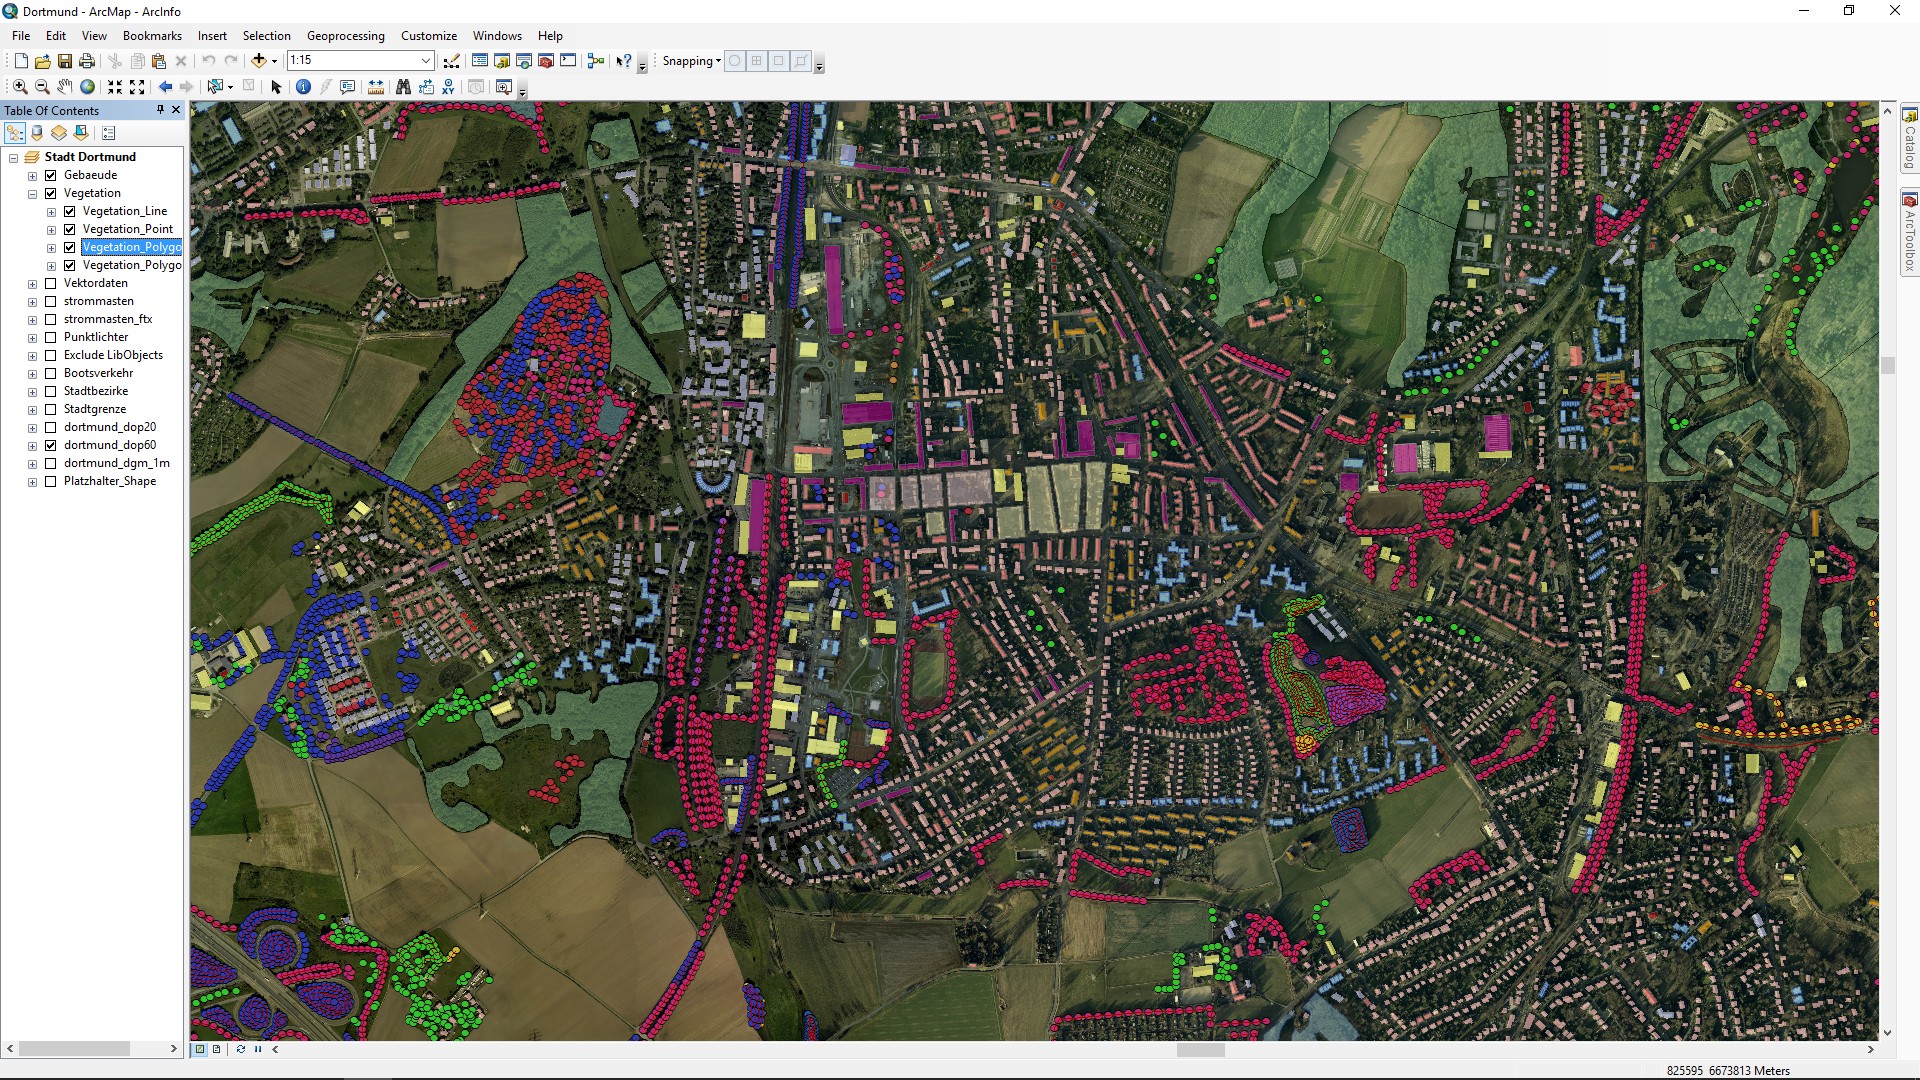
Task: Enable the Vektordaten layer checkbox
Action: coord(51,283)
